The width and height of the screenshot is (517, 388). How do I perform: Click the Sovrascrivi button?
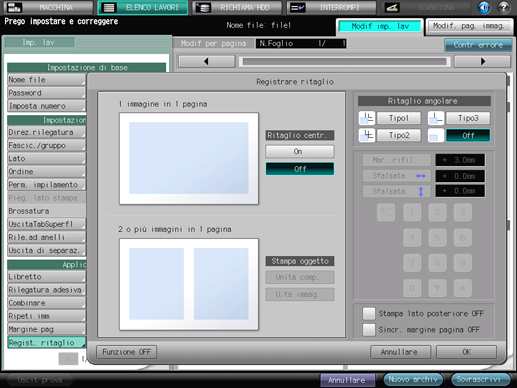pos(480,379)
